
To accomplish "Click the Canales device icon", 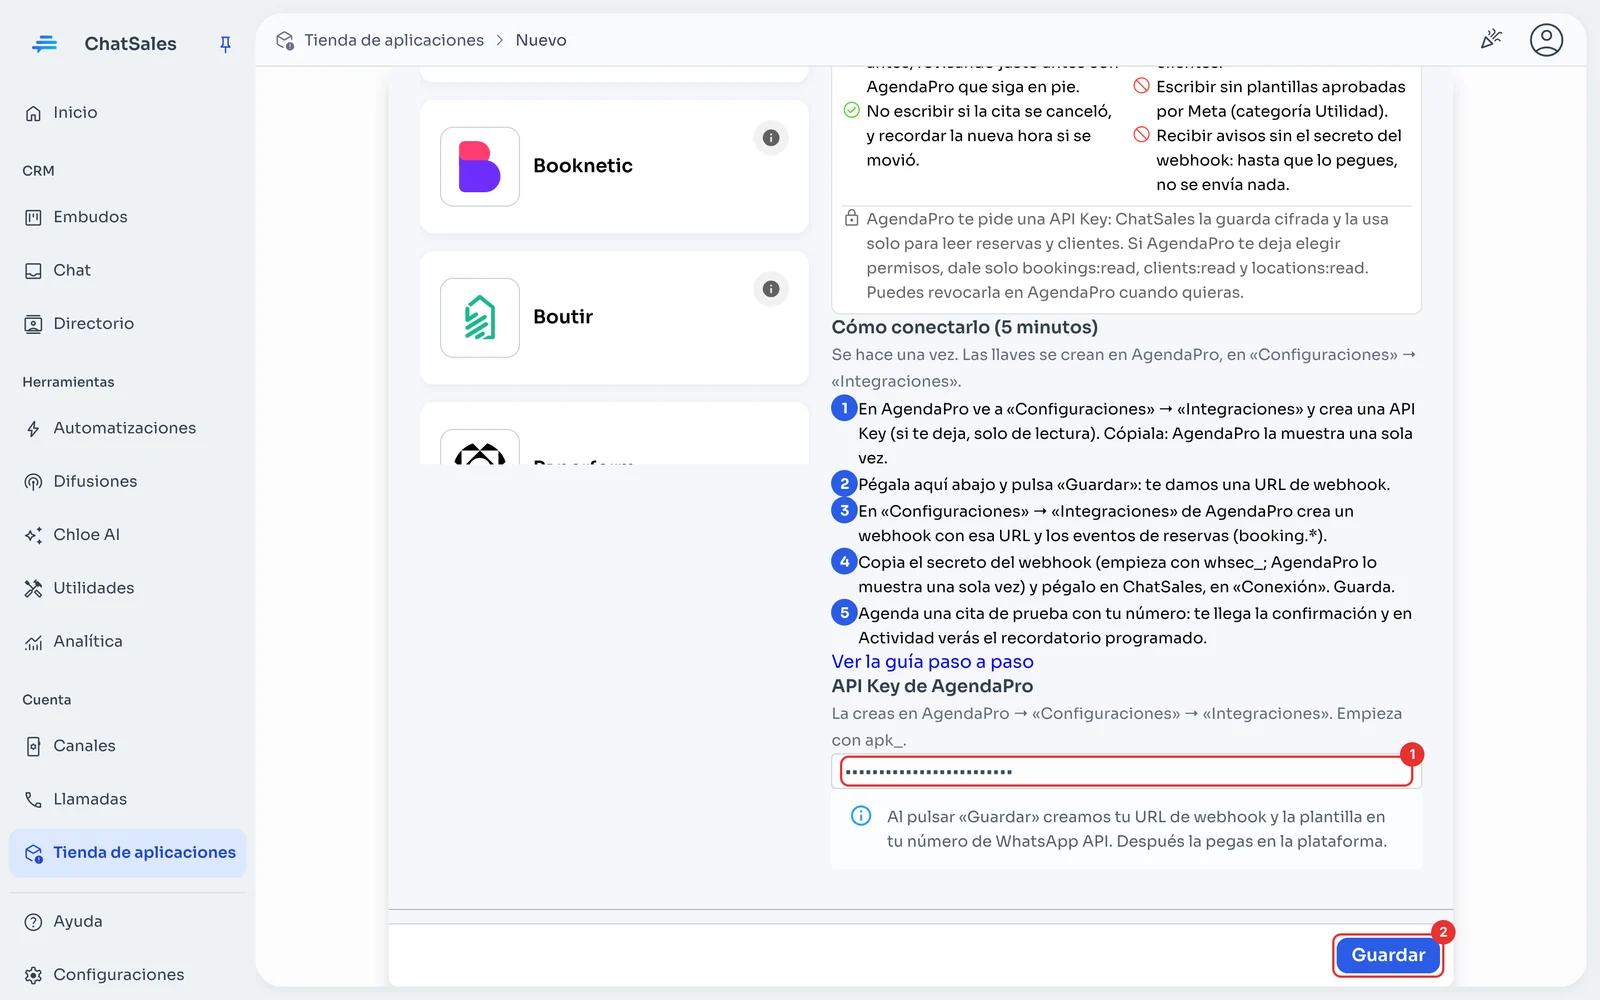I will (x=33, y=746).
